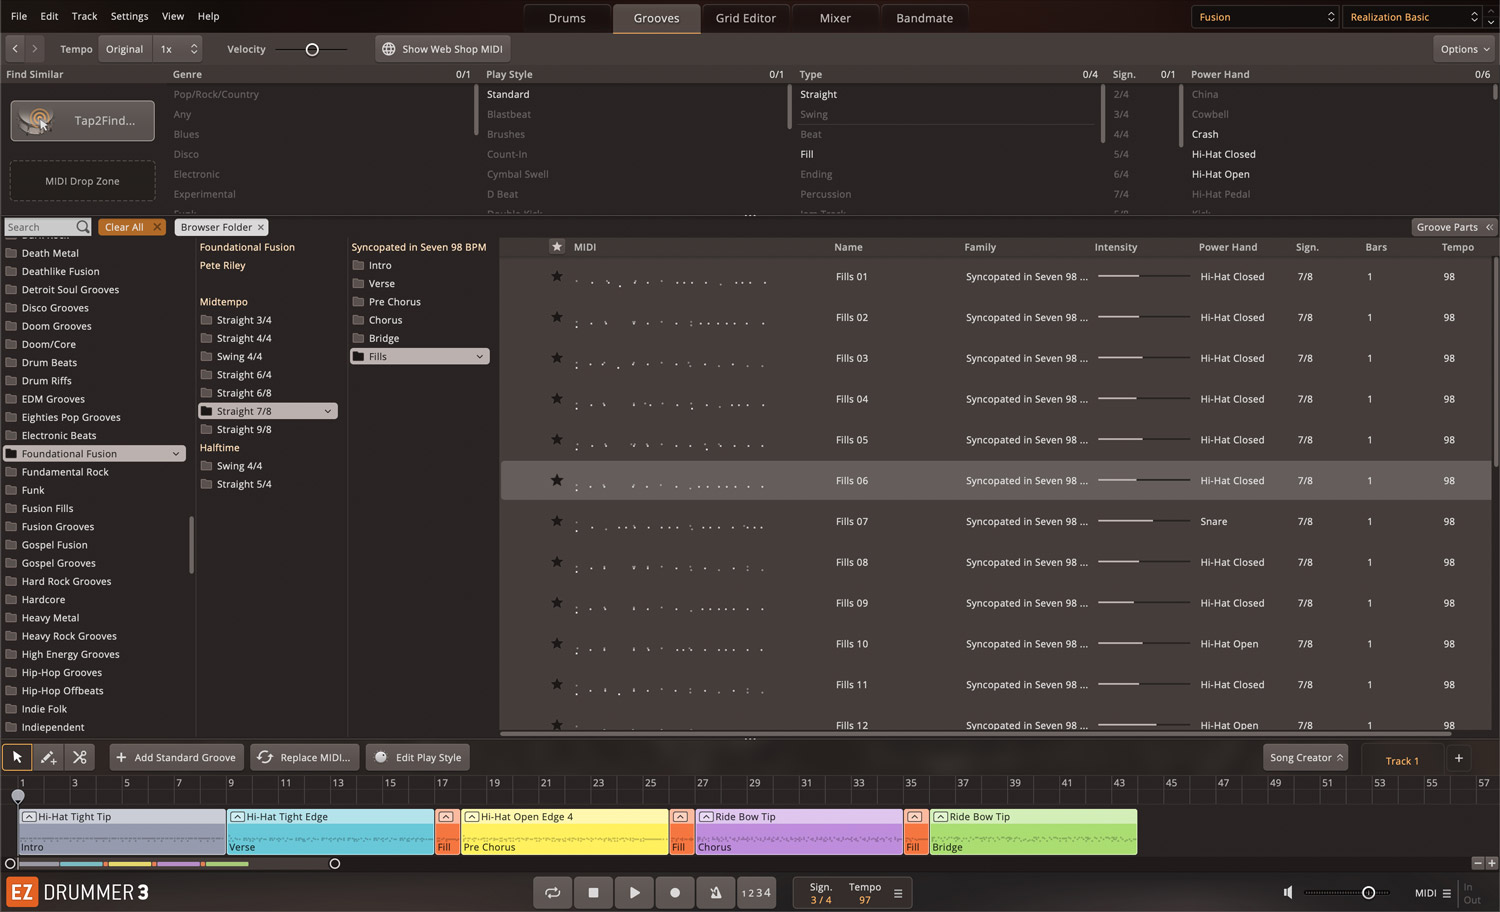Click Show Web Shop MIDI button
This screenshot has width=1500, height=912.
[442, 49]
